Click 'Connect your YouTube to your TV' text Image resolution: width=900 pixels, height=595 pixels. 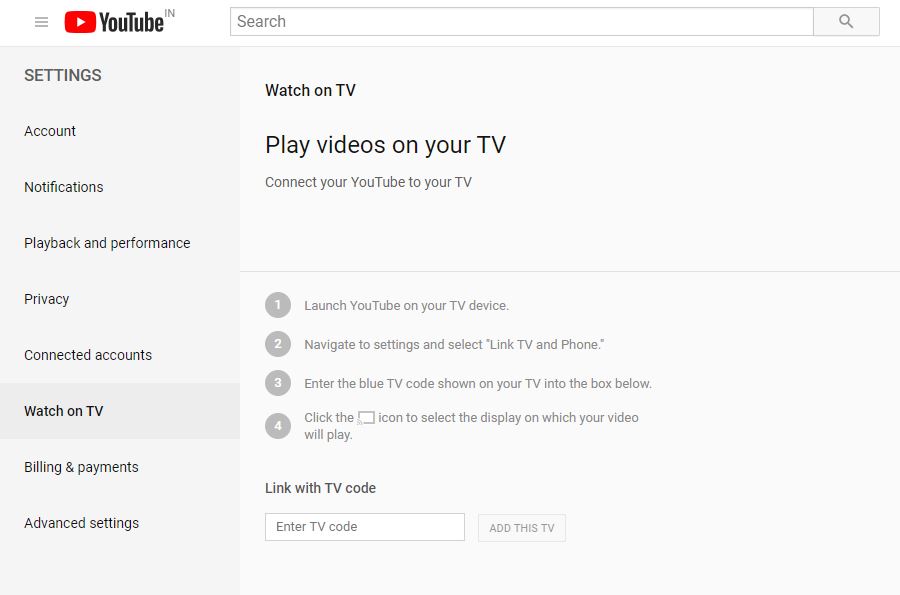click(x=368, y=182)
